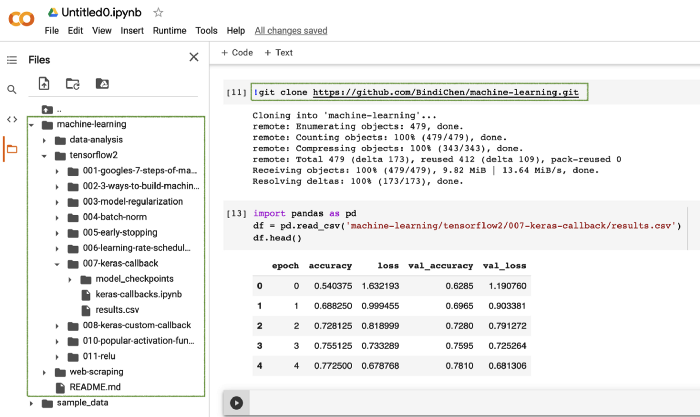Click into the import pandas code line
The width and height of the screenshot is (700, 417).
tap(304, 213)
